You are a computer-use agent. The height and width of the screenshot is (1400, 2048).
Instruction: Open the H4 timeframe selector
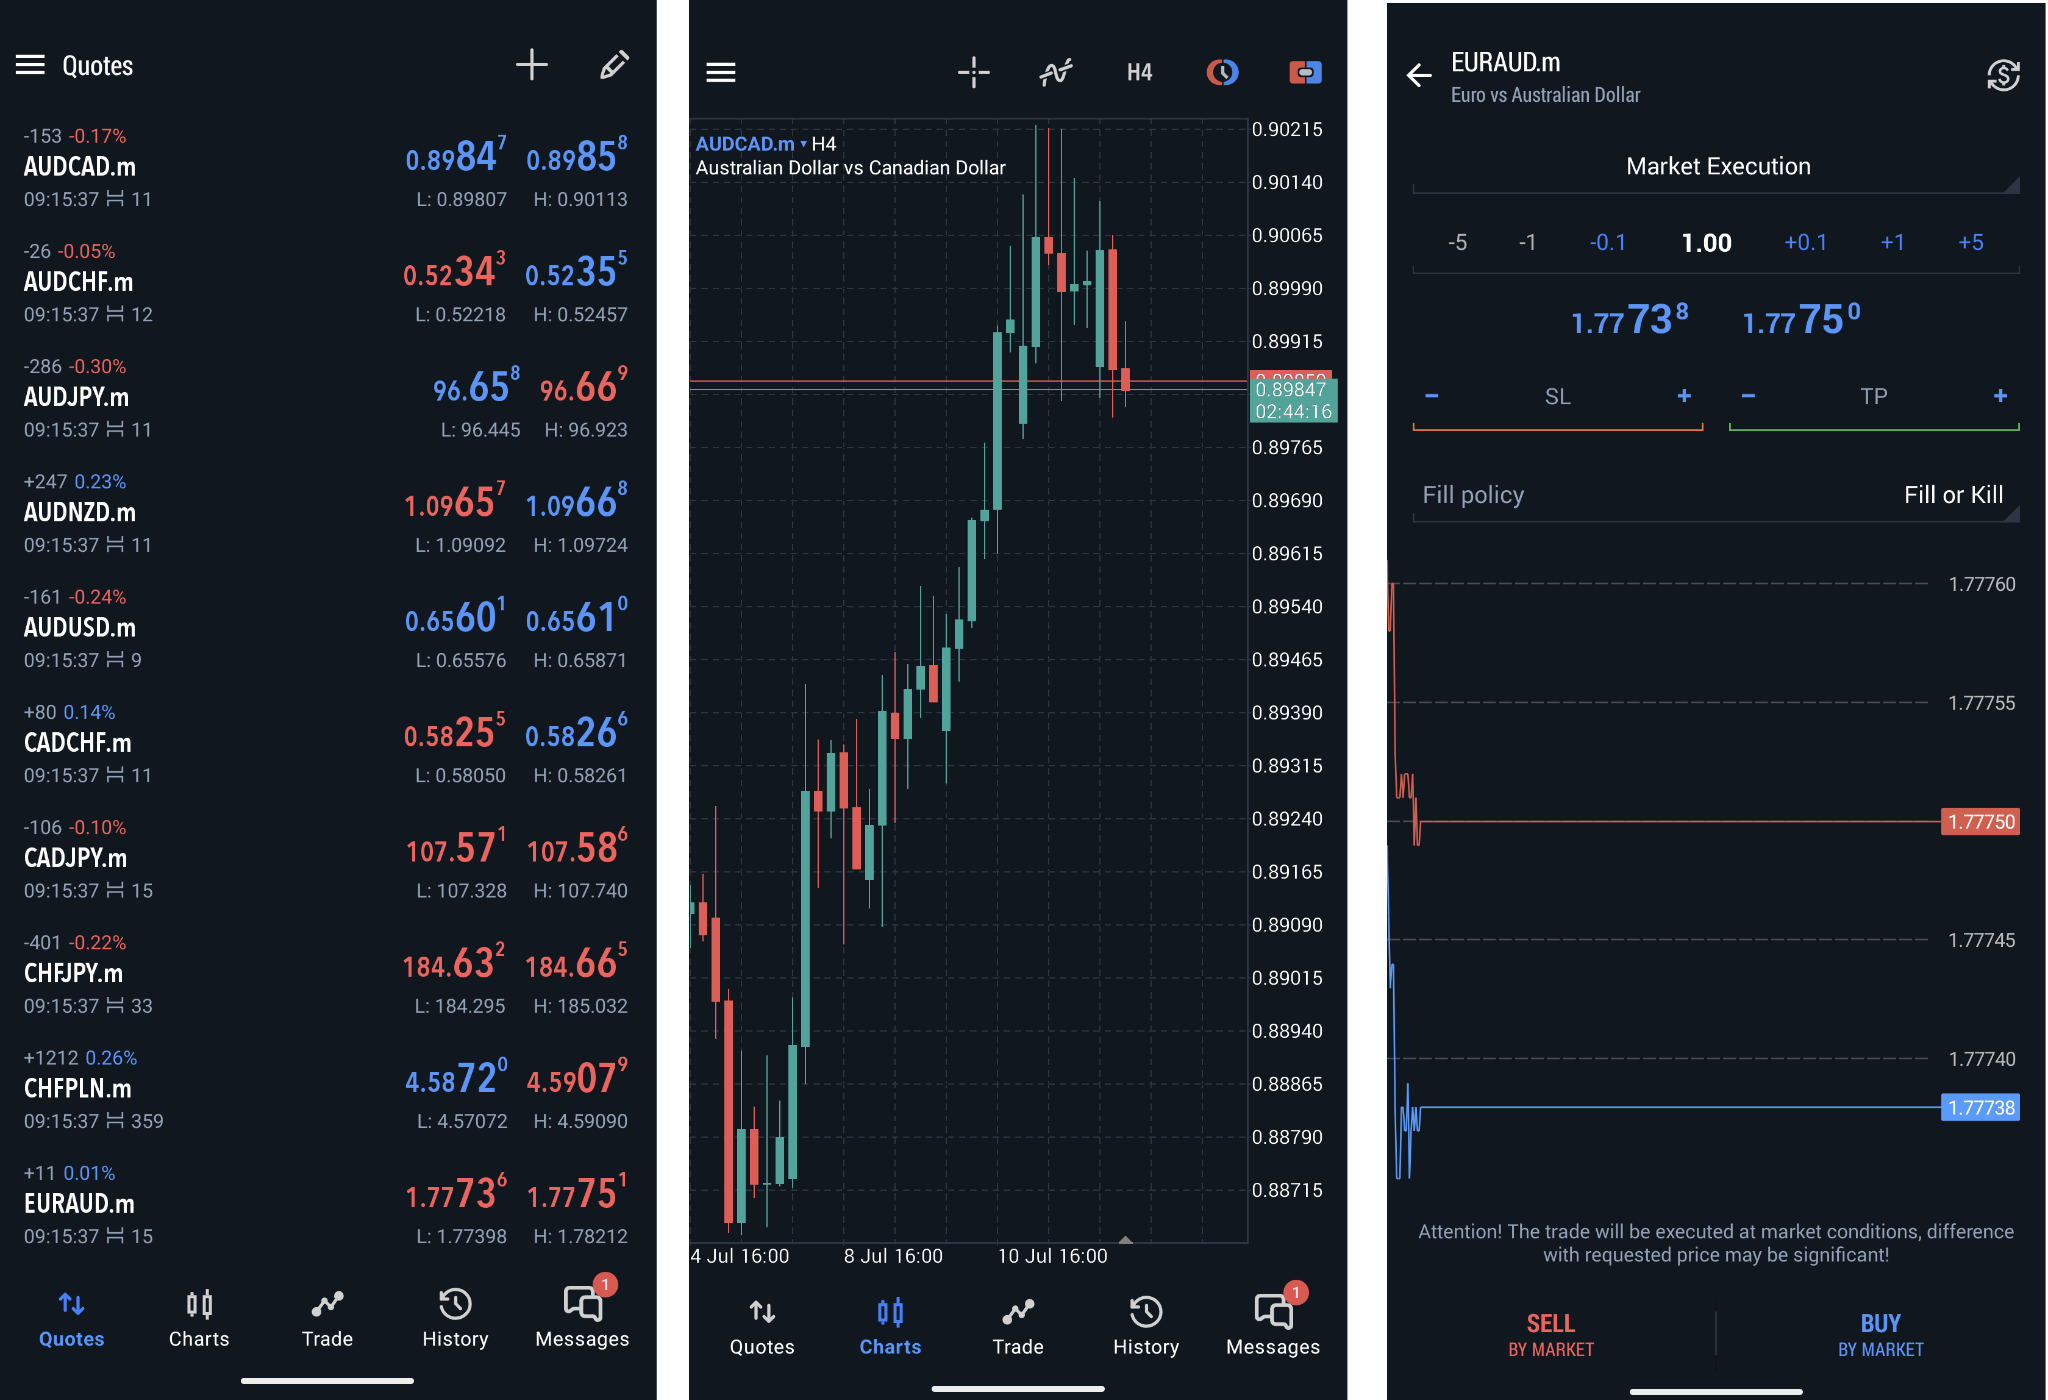(1139, 72)
